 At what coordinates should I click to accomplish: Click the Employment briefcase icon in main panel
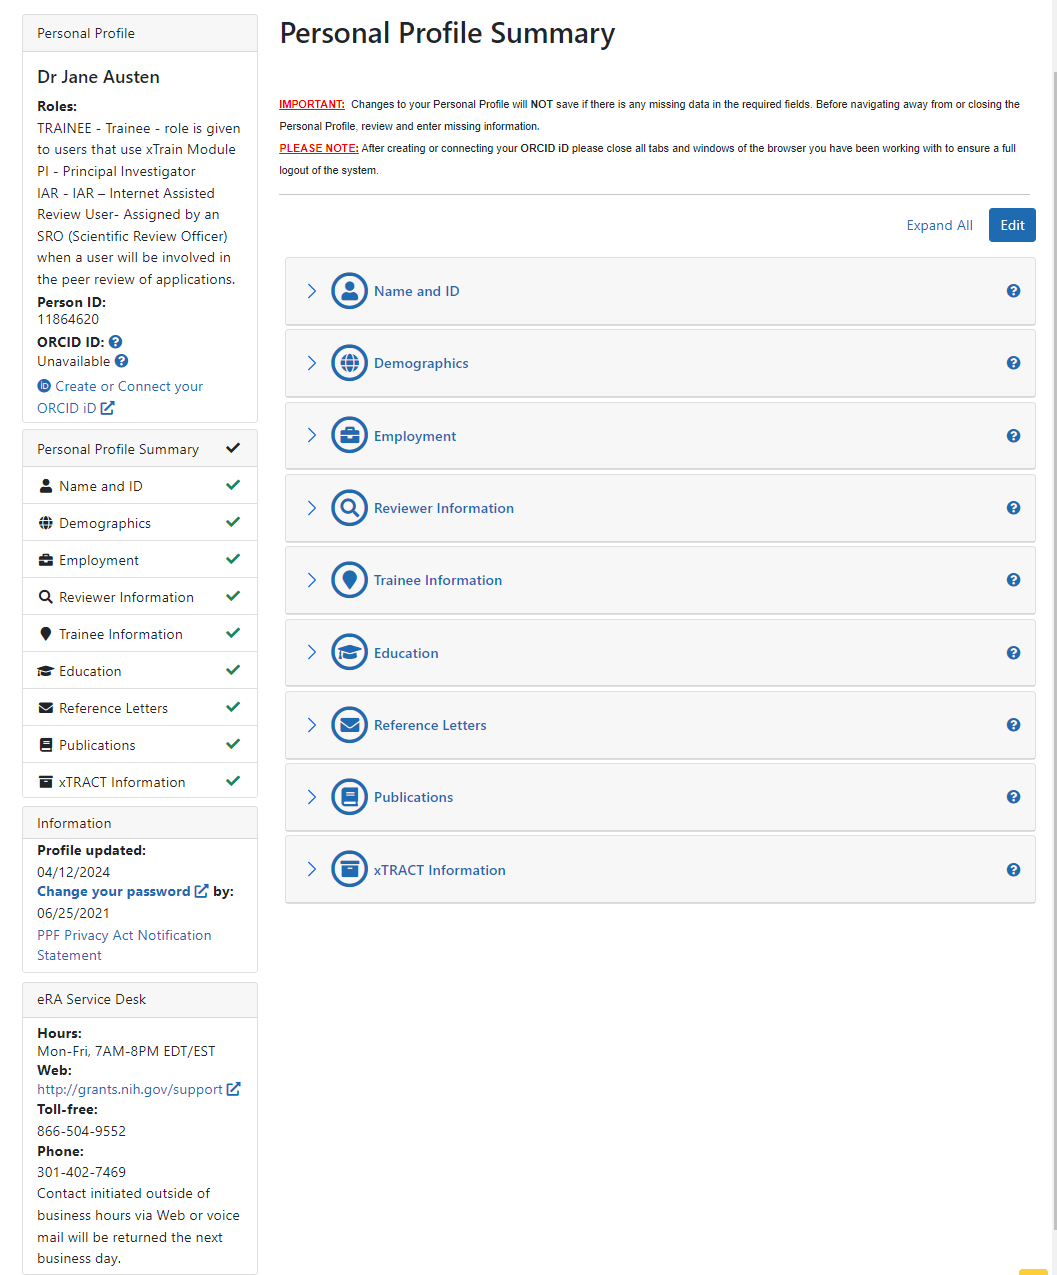tap(349, 436)
